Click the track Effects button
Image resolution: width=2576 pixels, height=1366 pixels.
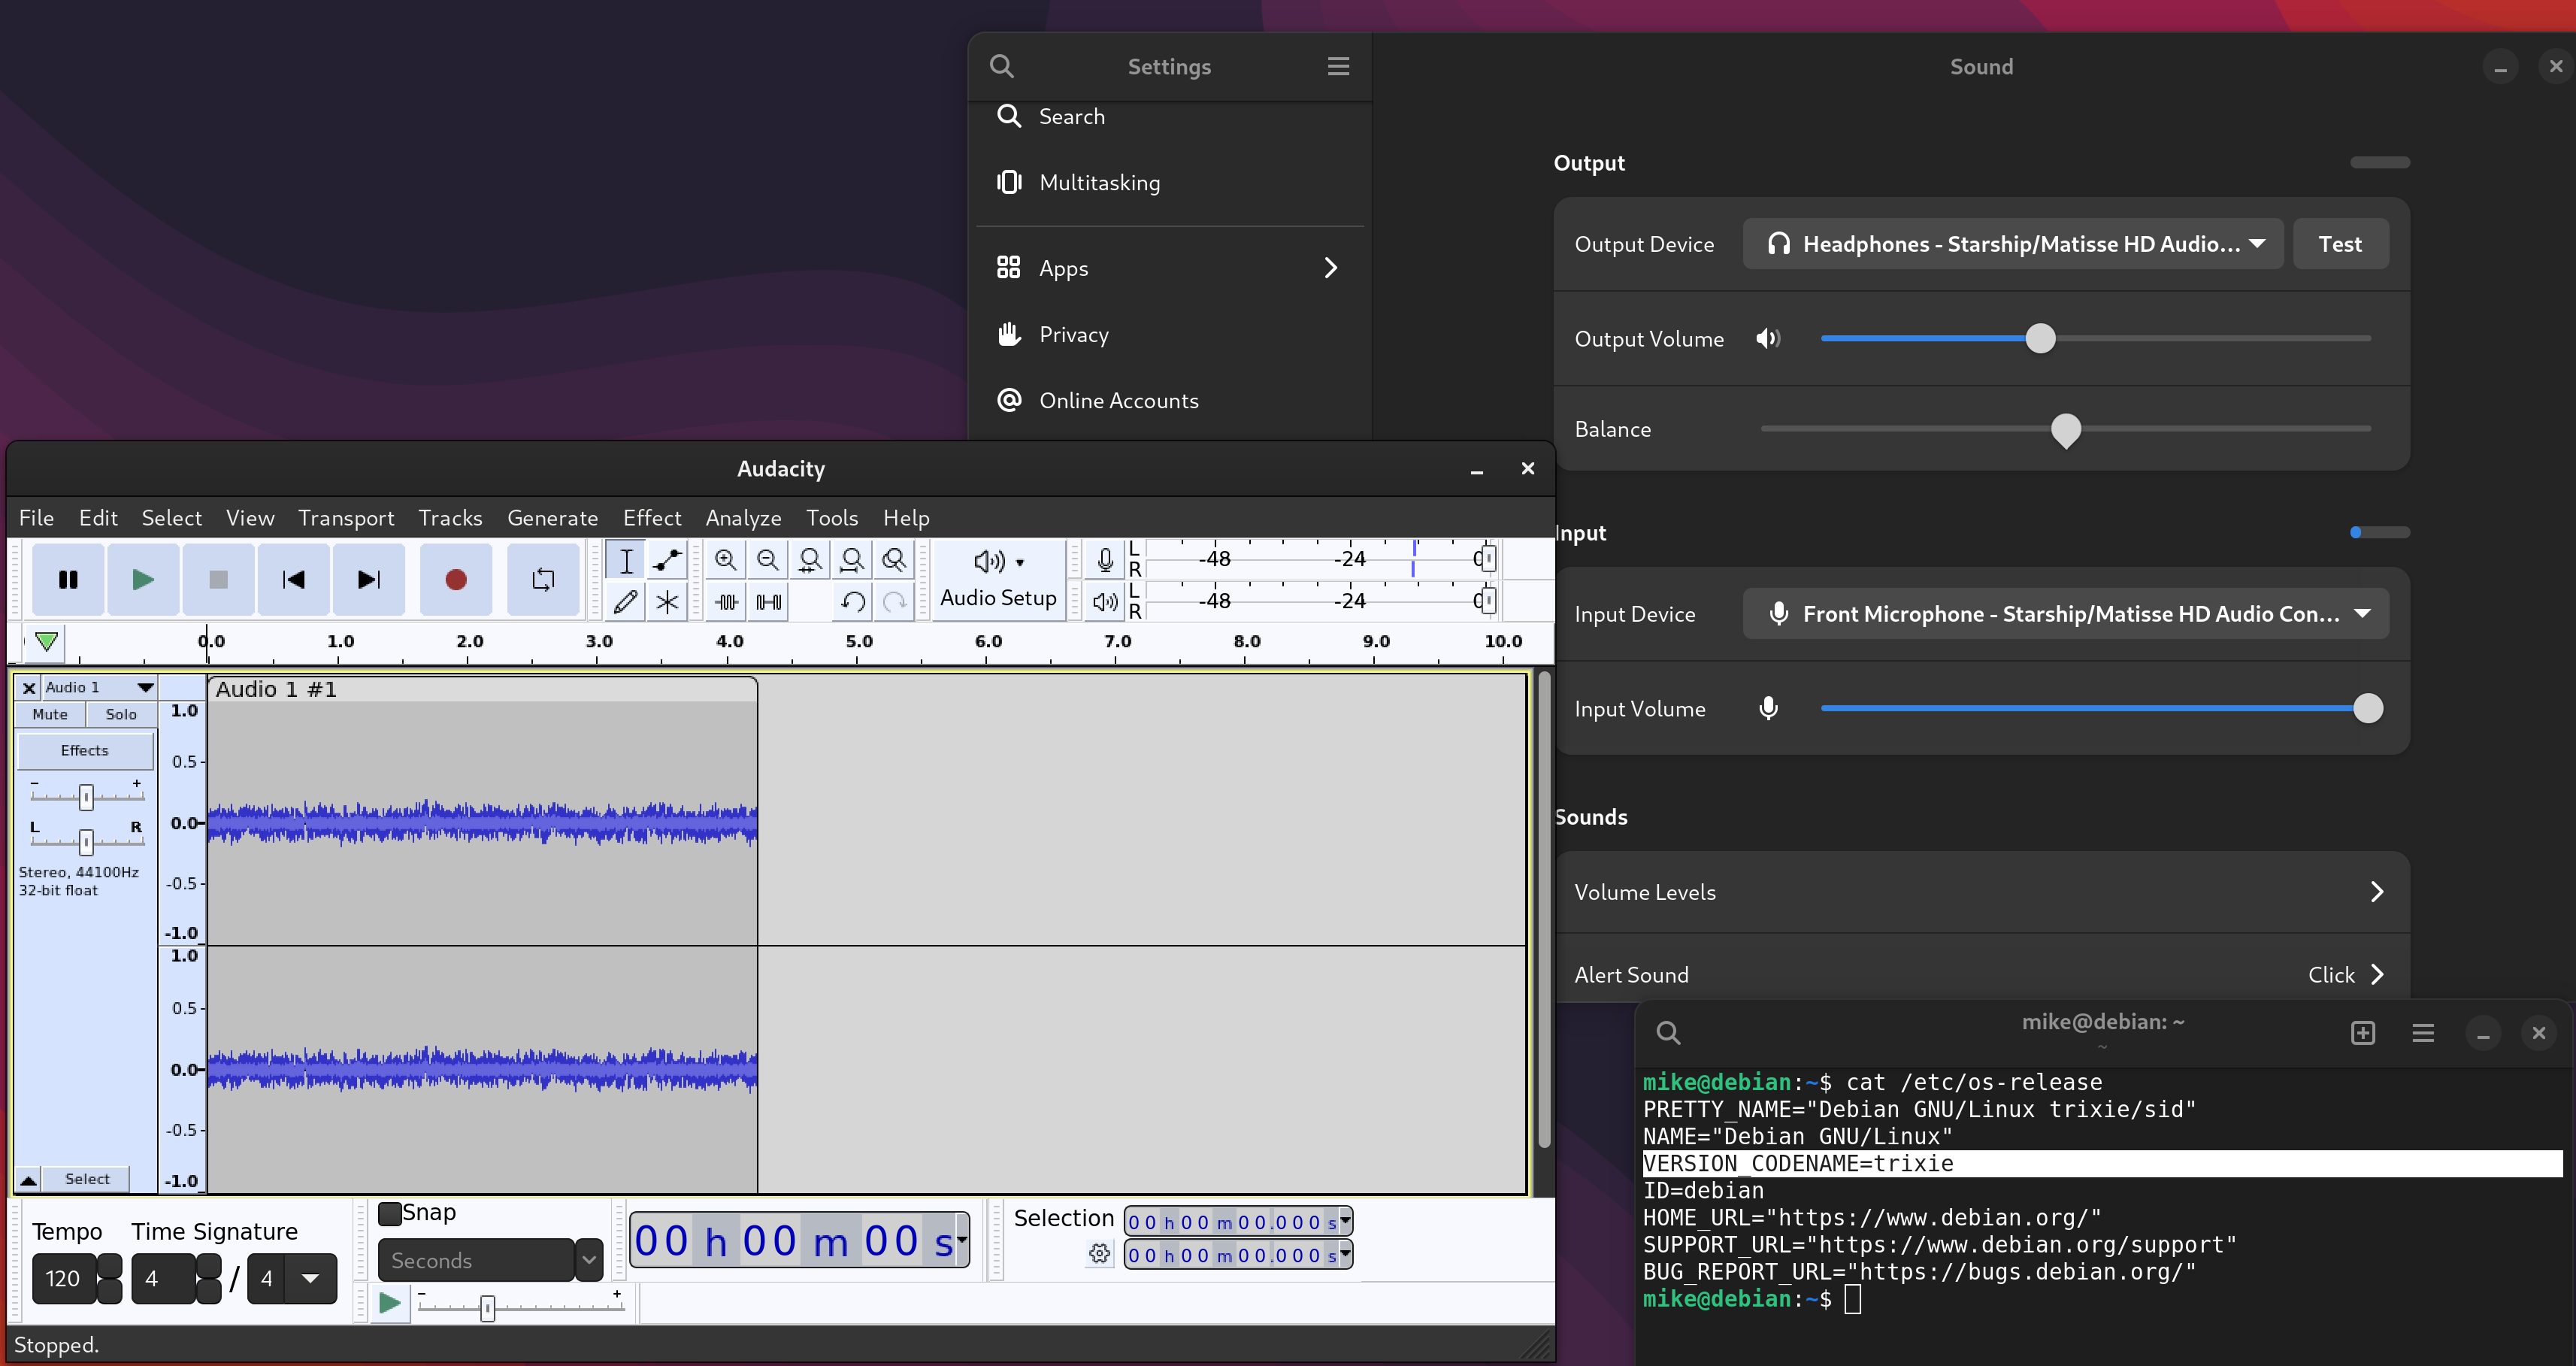(85, 750)
